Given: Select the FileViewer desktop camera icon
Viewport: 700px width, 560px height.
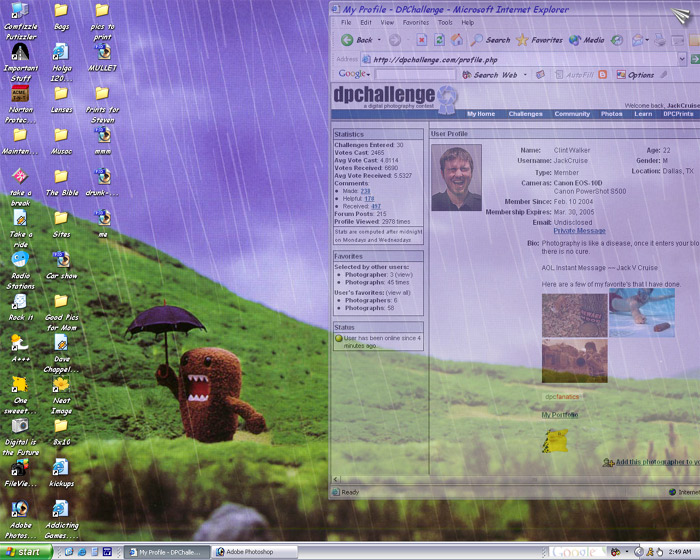Looking at the screenshot, I should coord(20,474).
